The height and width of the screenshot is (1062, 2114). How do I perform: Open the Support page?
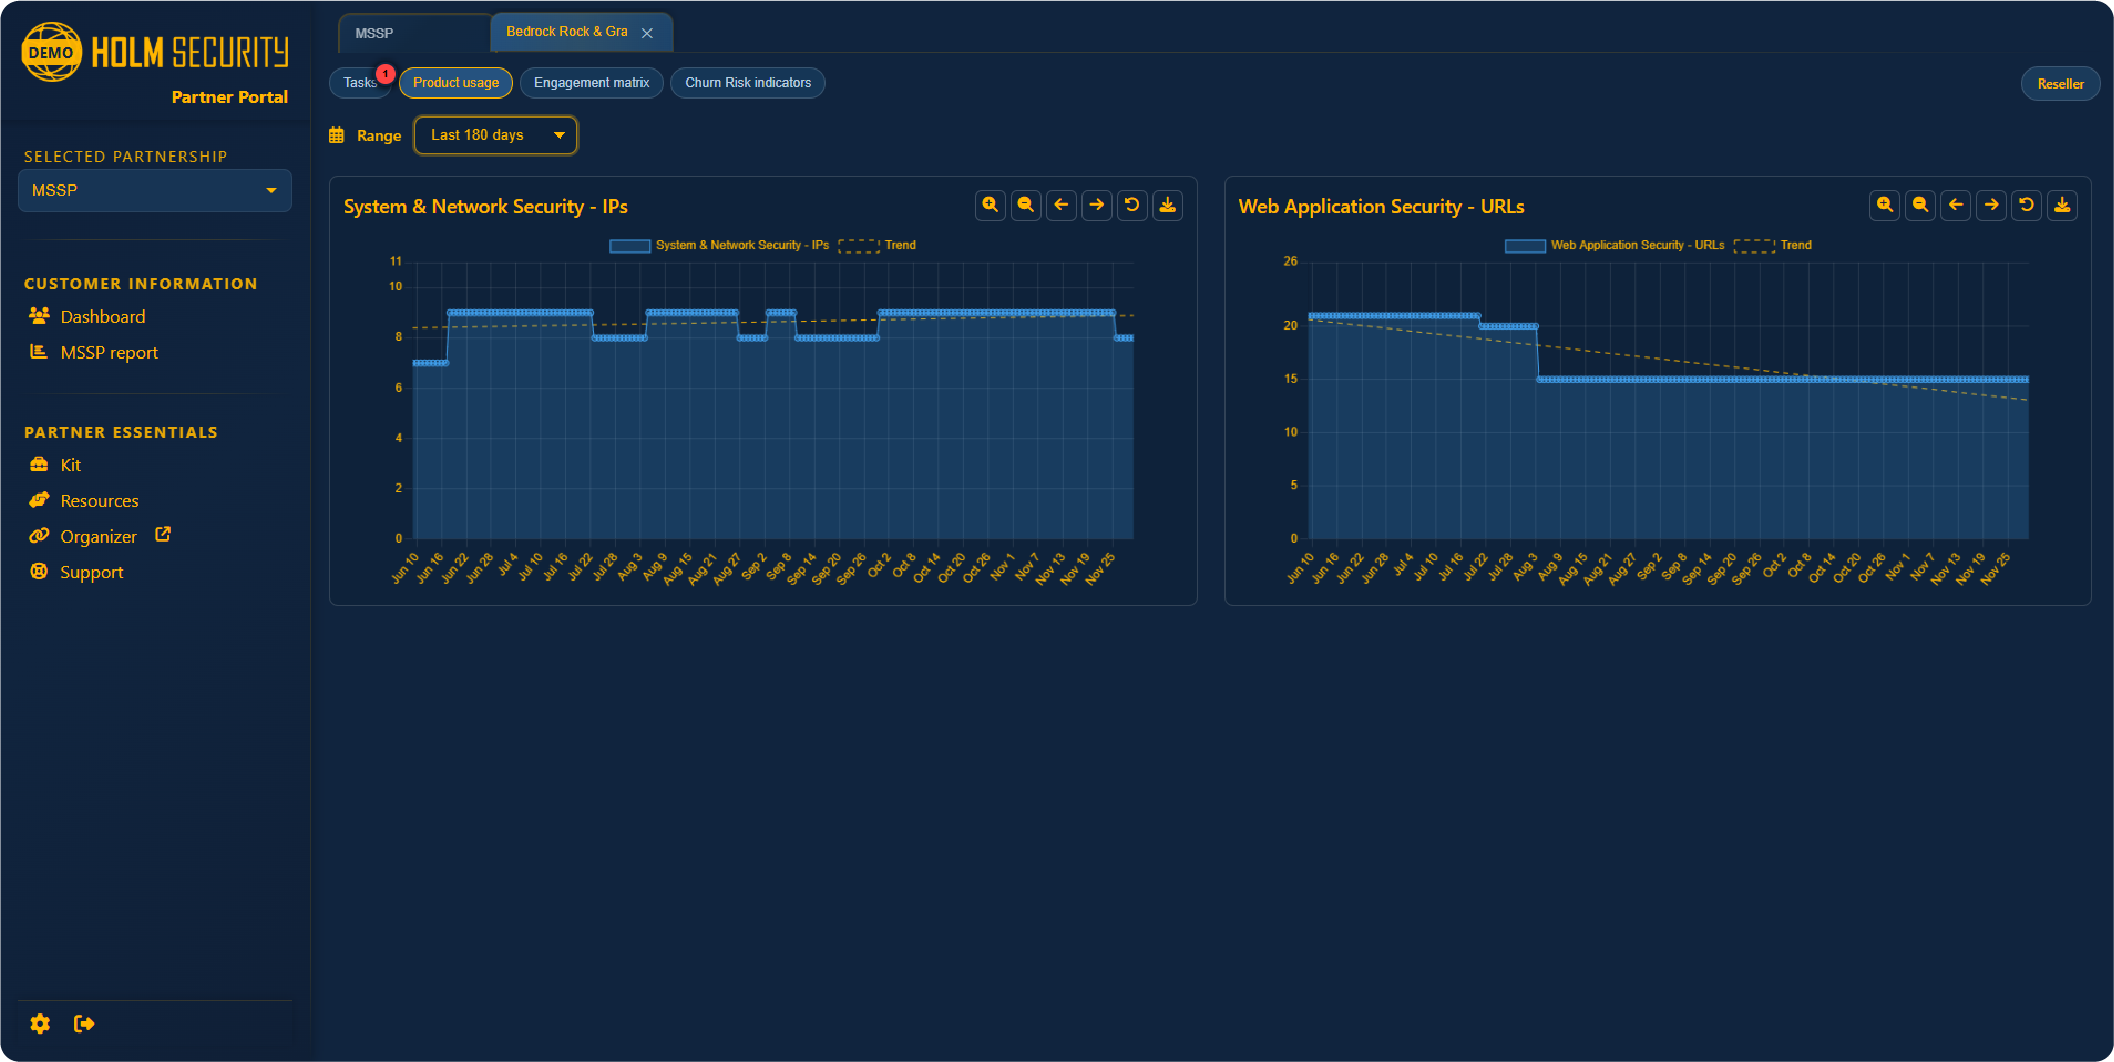point(91,571)
